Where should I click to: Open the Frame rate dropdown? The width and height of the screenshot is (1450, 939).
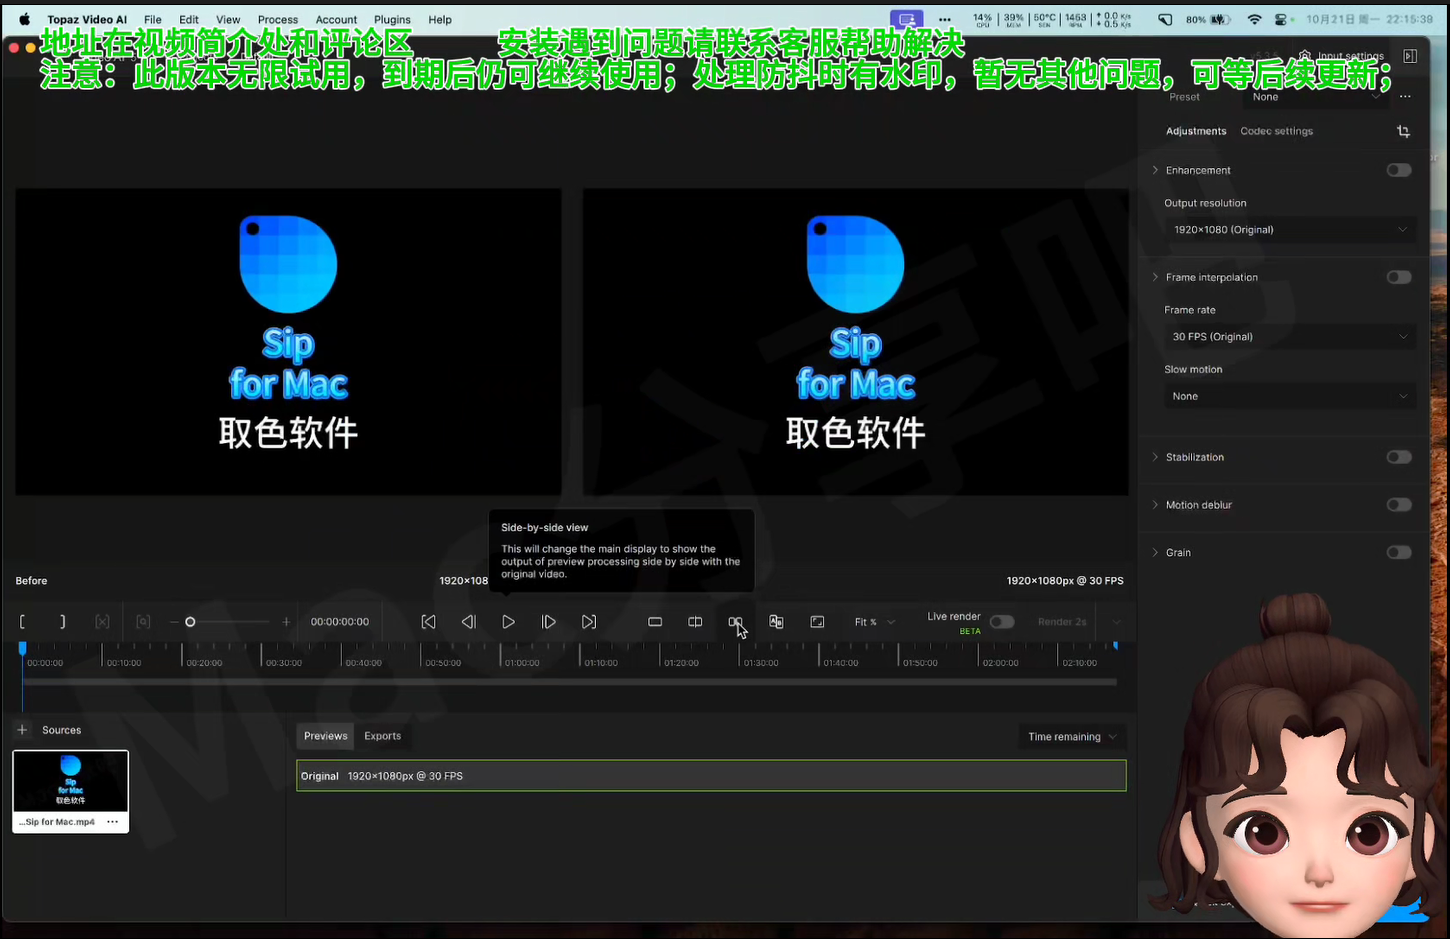(1289, 336)
